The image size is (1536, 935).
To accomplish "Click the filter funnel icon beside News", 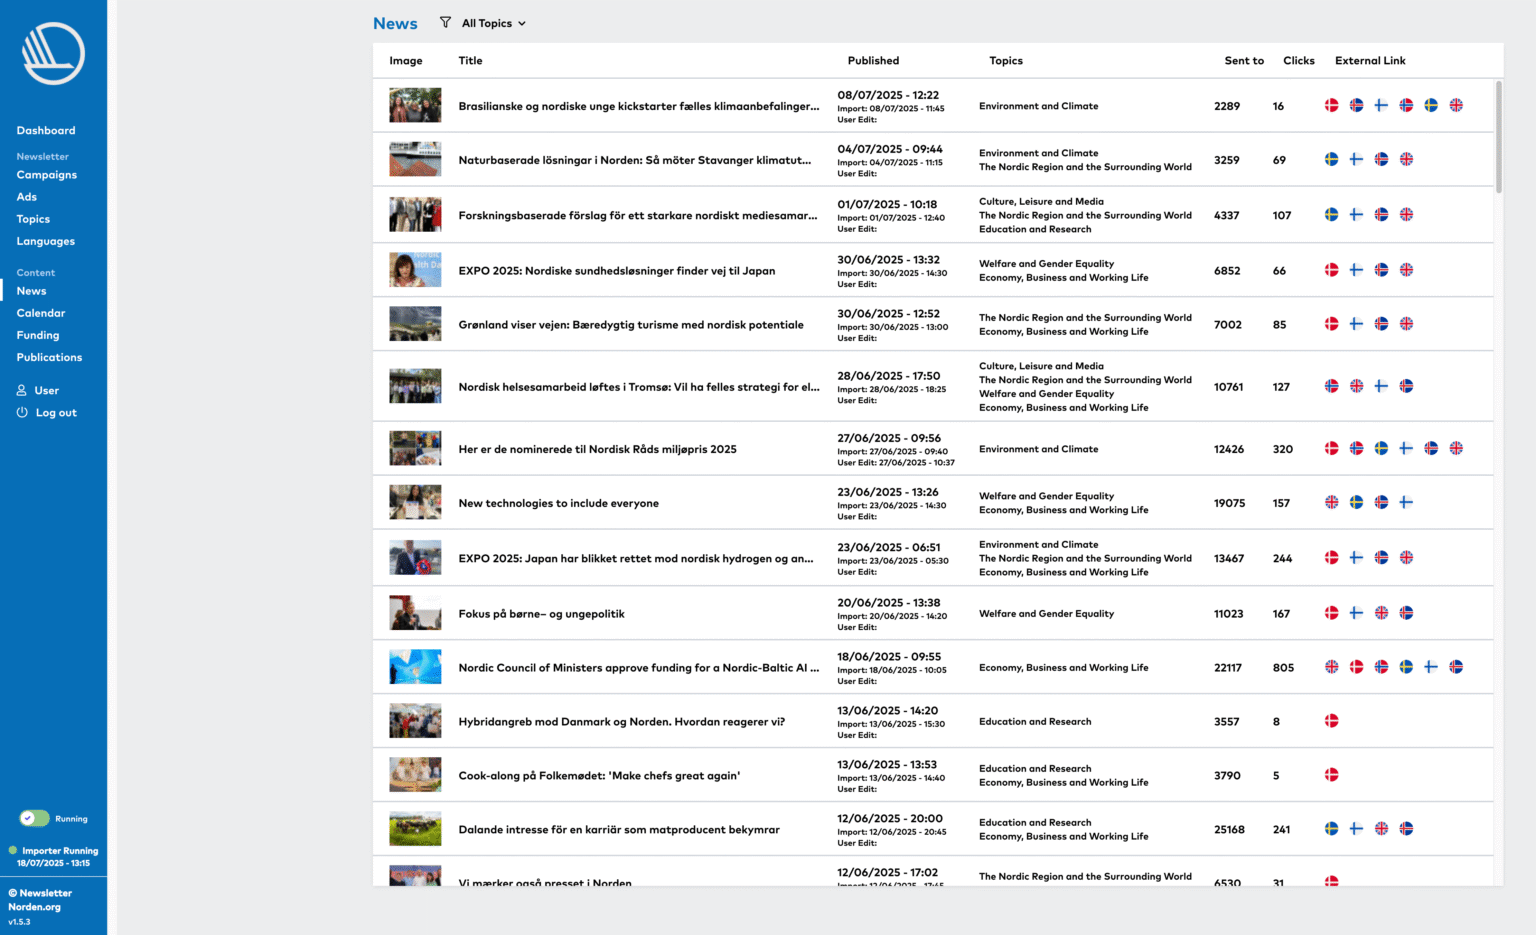I will pyautogui.click(x=445, y=22).
